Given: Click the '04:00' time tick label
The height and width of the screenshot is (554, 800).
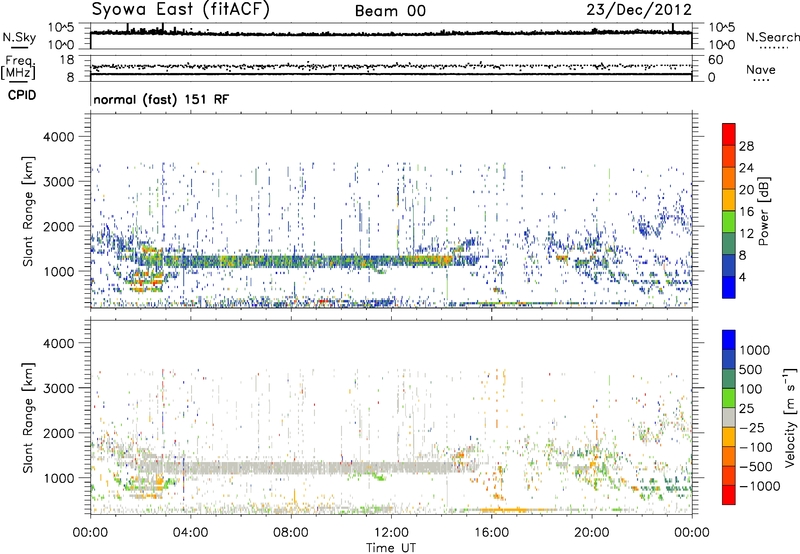Looking at the screenshot, I should 190,533.
